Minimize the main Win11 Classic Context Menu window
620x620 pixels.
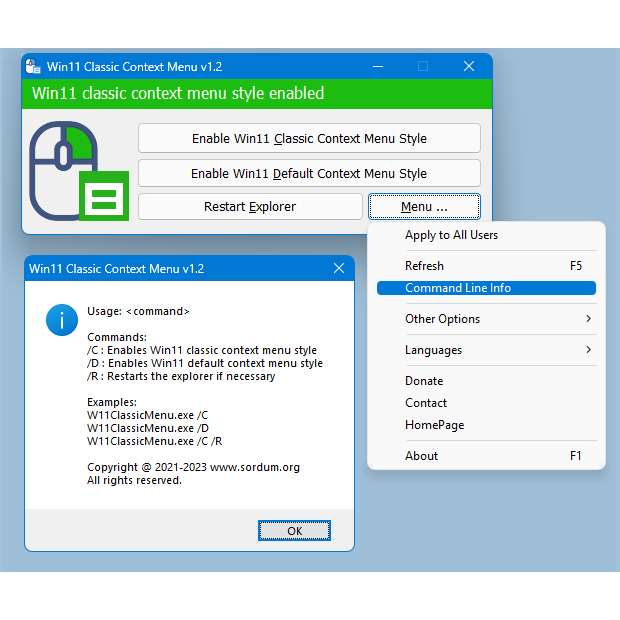[x=378, y=66]
